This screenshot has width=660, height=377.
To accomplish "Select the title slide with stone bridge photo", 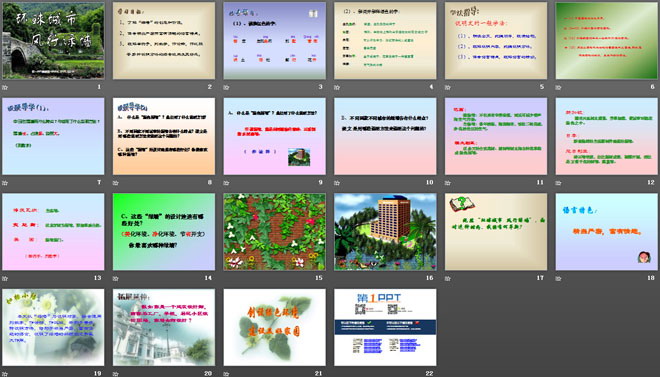I will tap(53, 40).
